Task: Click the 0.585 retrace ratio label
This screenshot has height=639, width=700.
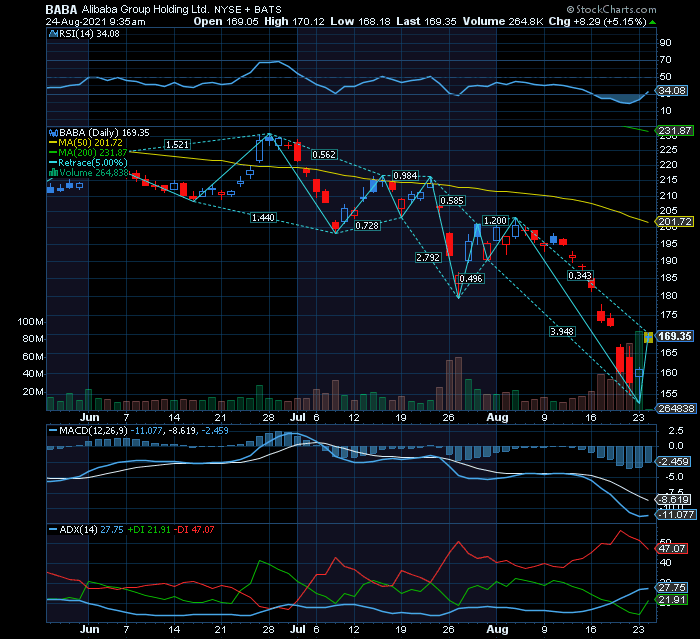Action: point(452,200)
